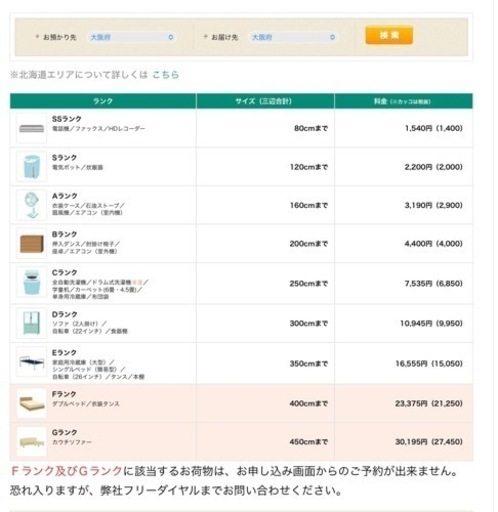This screenshot has height=512, width=498.
Task: Open the お届け先 prefecture dropdown
Action: click(293, 37)
